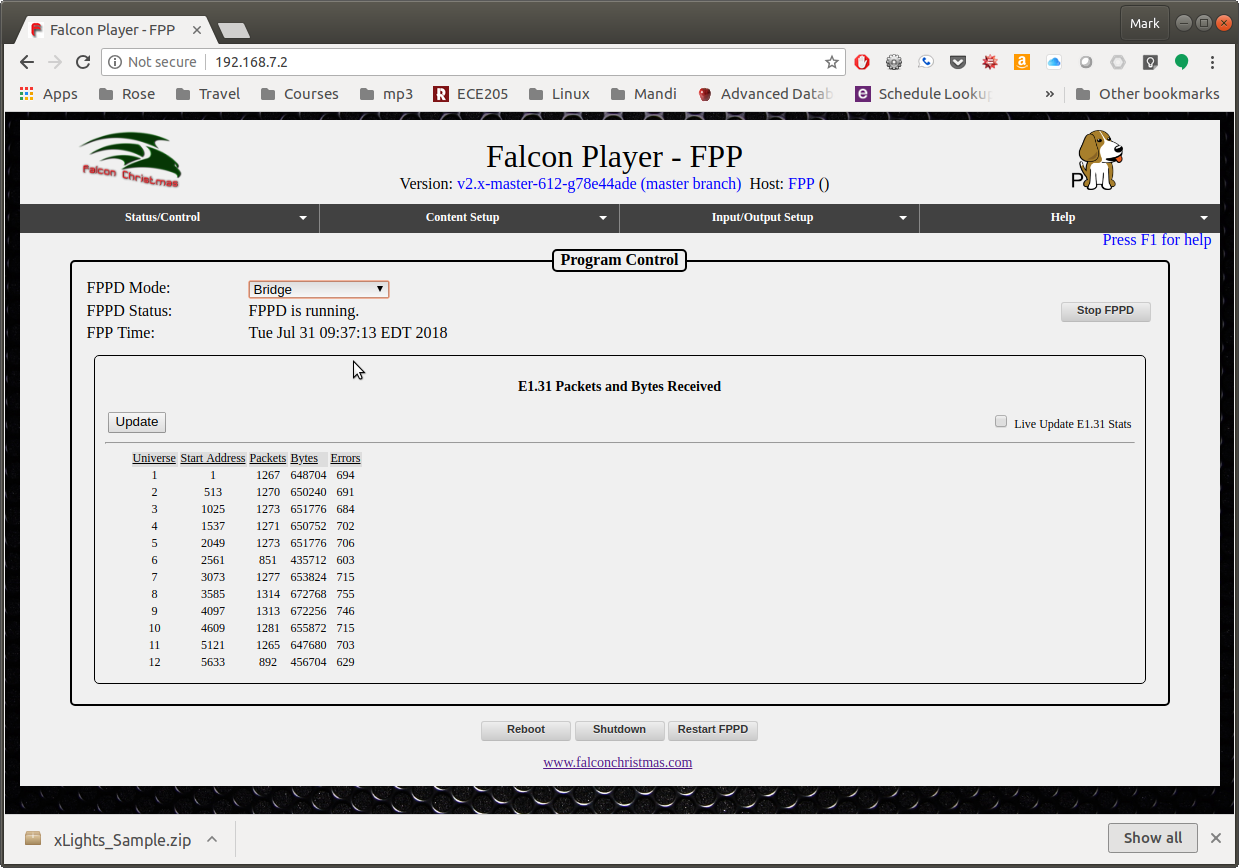Open the FPPD Mode dropdown

point(318,289)
